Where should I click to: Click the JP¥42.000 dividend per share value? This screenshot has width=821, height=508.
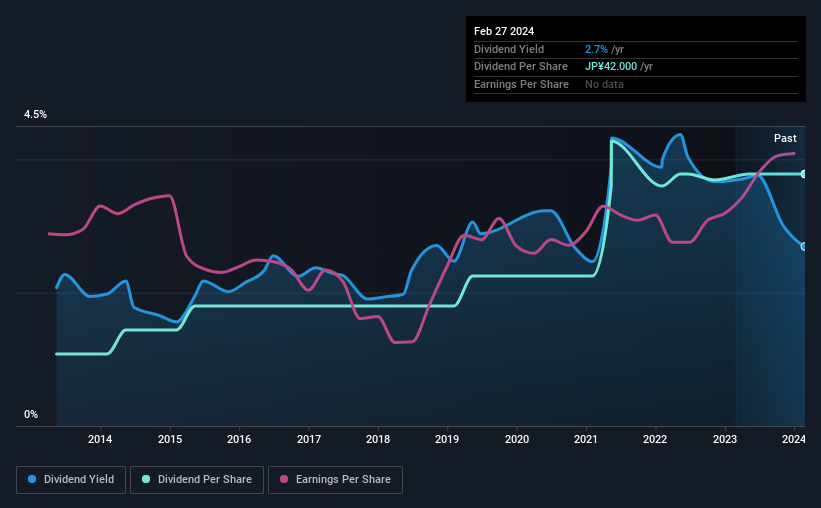[611, 67]
